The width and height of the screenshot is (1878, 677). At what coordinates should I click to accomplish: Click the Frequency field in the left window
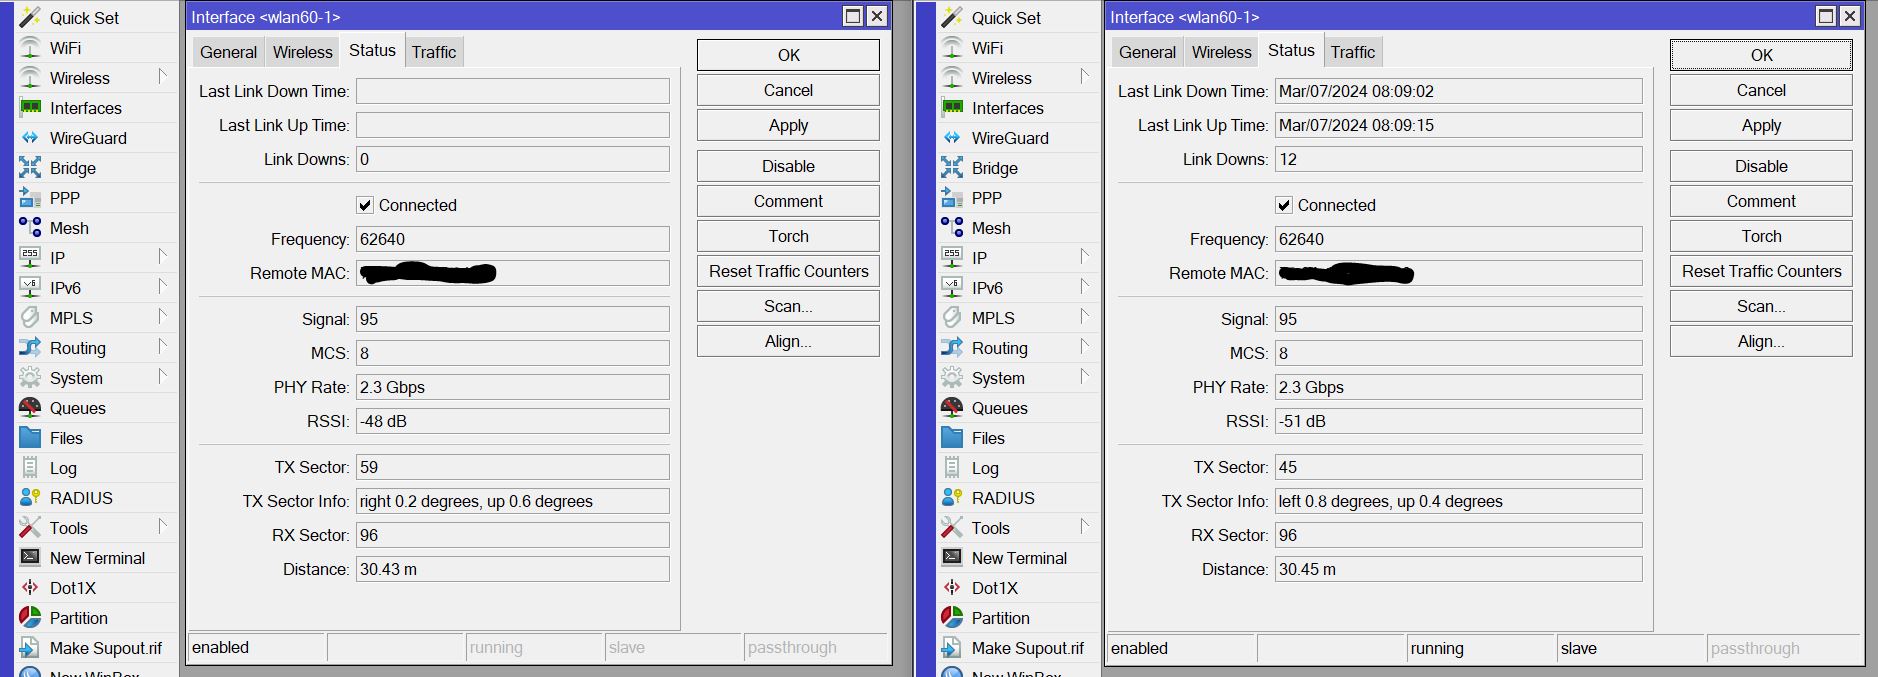[x=512, y=239]
